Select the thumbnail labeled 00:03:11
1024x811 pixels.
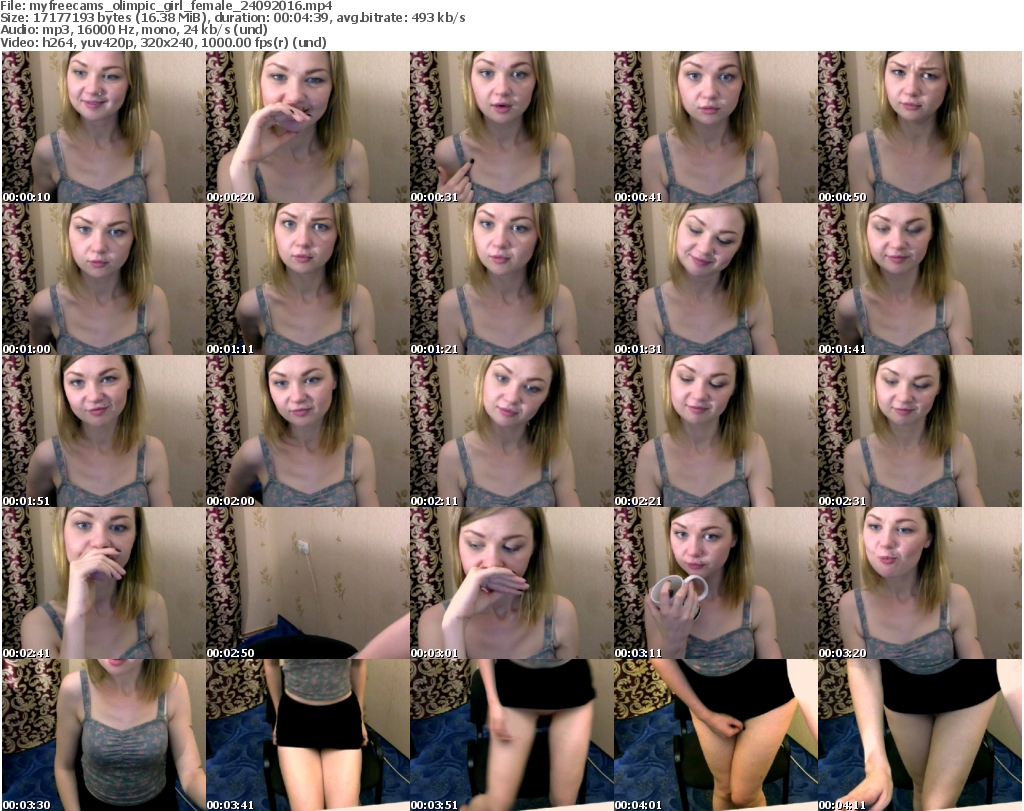click(715, 583)
